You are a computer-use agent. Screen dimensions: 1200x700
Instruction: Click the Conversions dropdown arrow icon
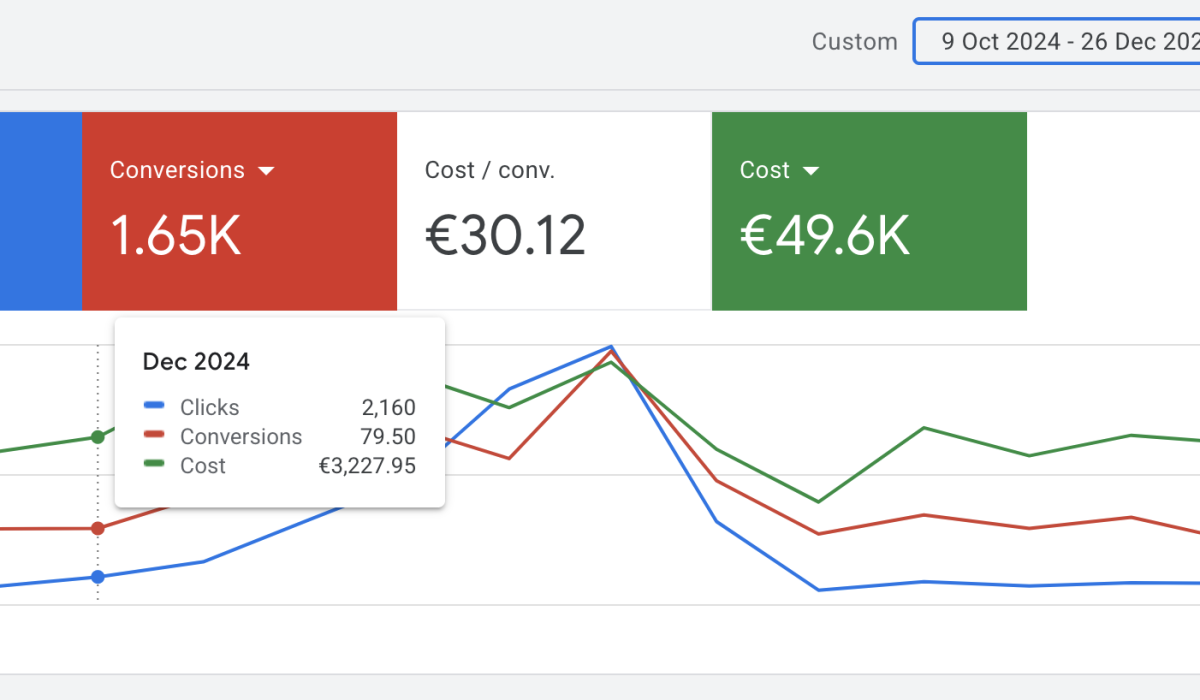(266, 170)
